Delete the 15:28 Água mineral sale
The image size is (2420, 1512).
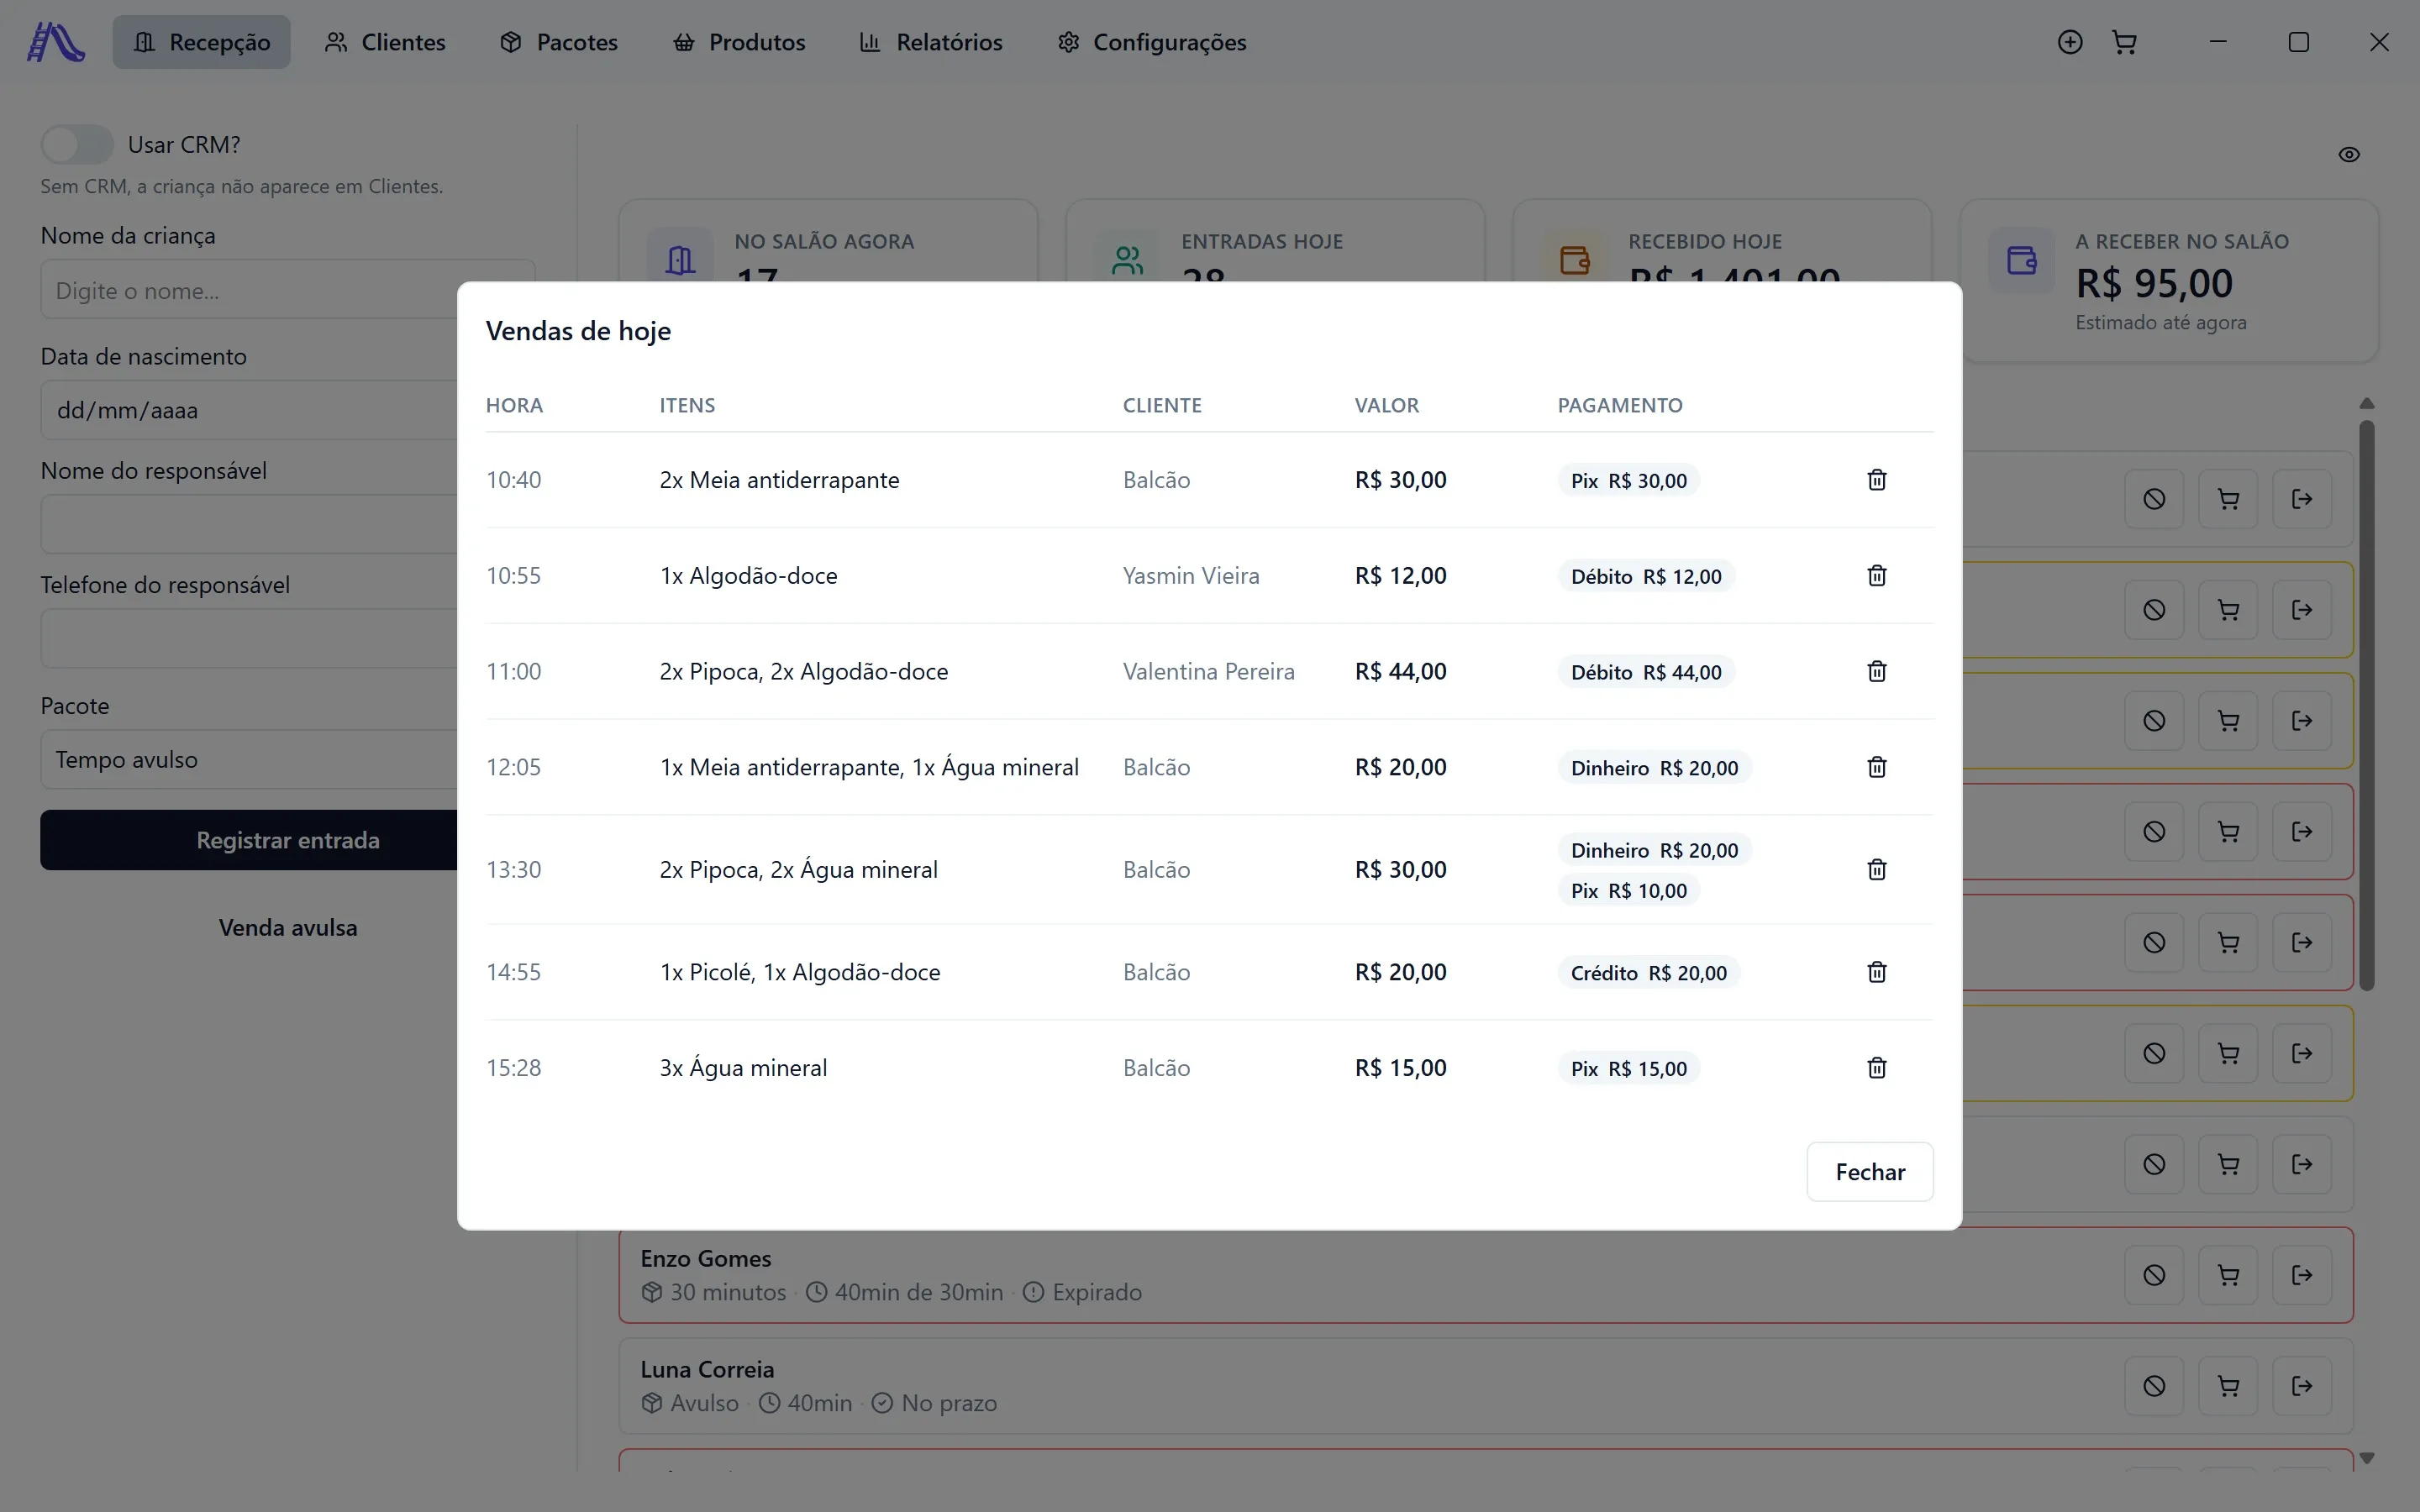tap(1876, 1068)
